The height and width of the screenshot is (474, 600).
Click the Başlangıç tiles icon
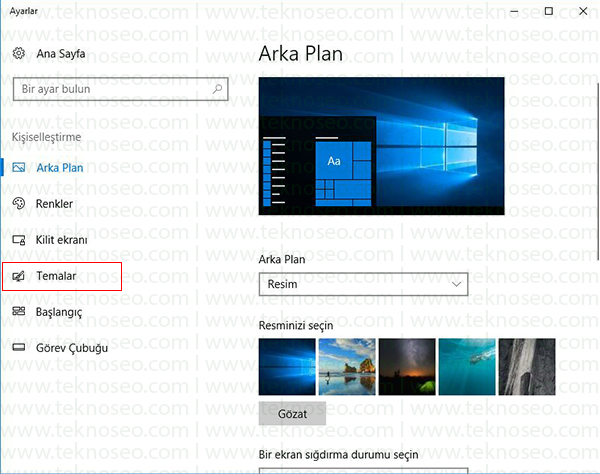click(19, 311)
